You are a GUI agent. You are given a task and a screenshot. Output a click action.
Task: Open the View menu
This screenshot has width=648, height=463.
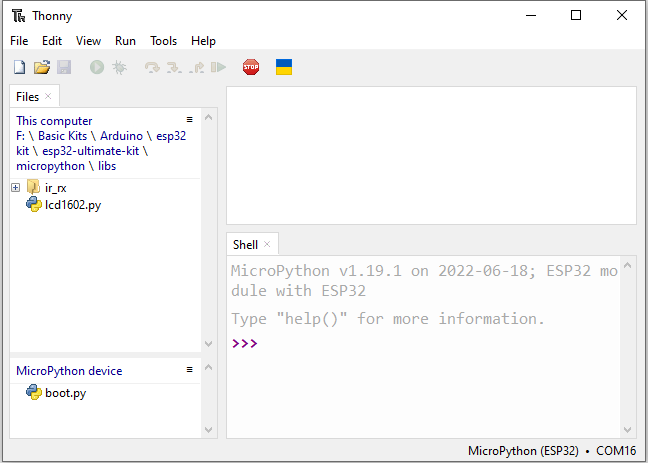(88, 41)
